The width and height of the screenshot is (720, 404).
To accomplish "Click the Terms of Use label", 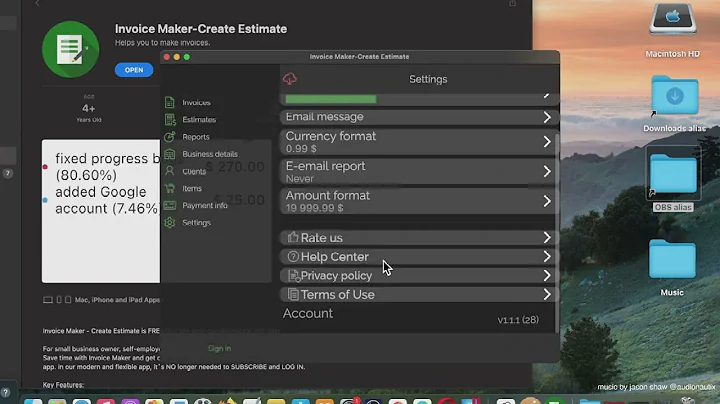I will click(x=338, y=294).
